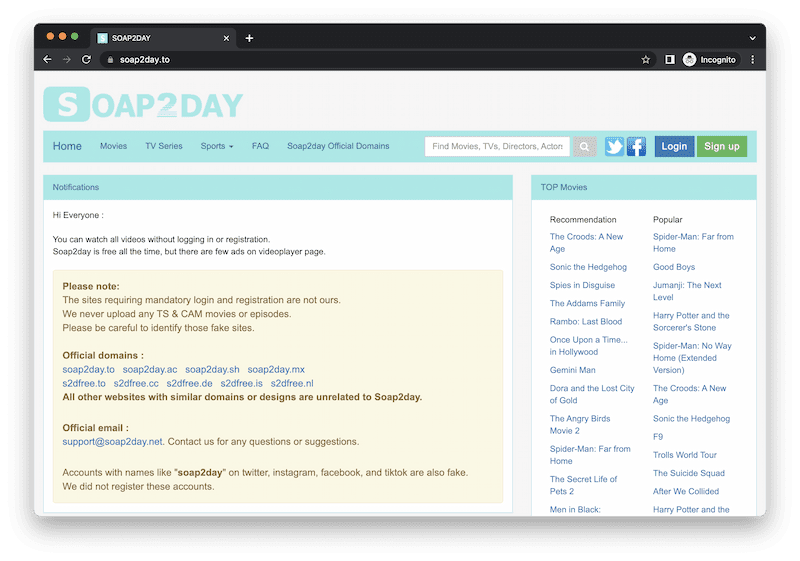Open Rambo: Last Blood link
Screen dimensions: 800x561
(586, 321)
